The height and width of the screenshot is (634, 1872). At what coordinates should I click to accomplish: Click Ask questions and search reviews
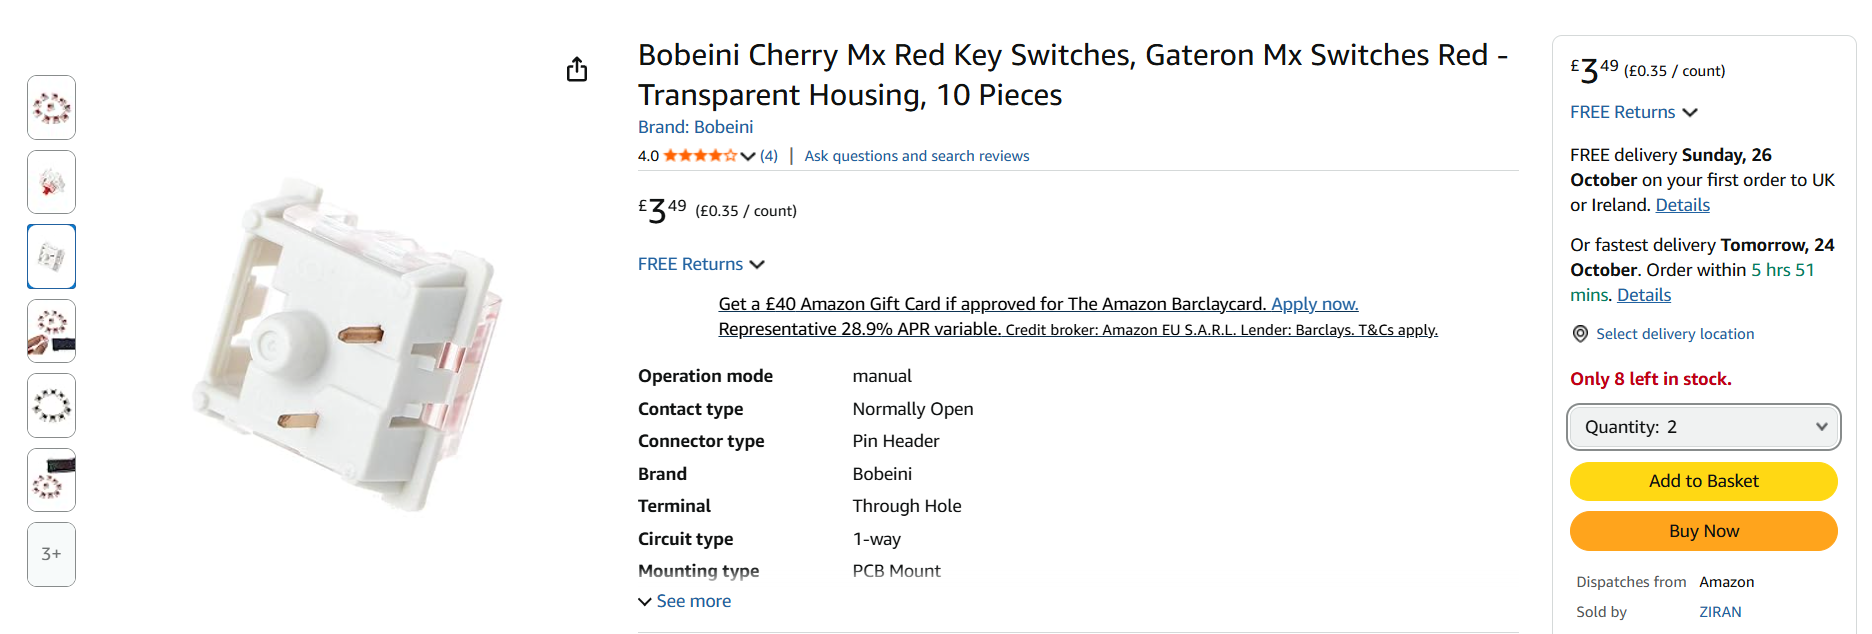(x=916, y=156)
